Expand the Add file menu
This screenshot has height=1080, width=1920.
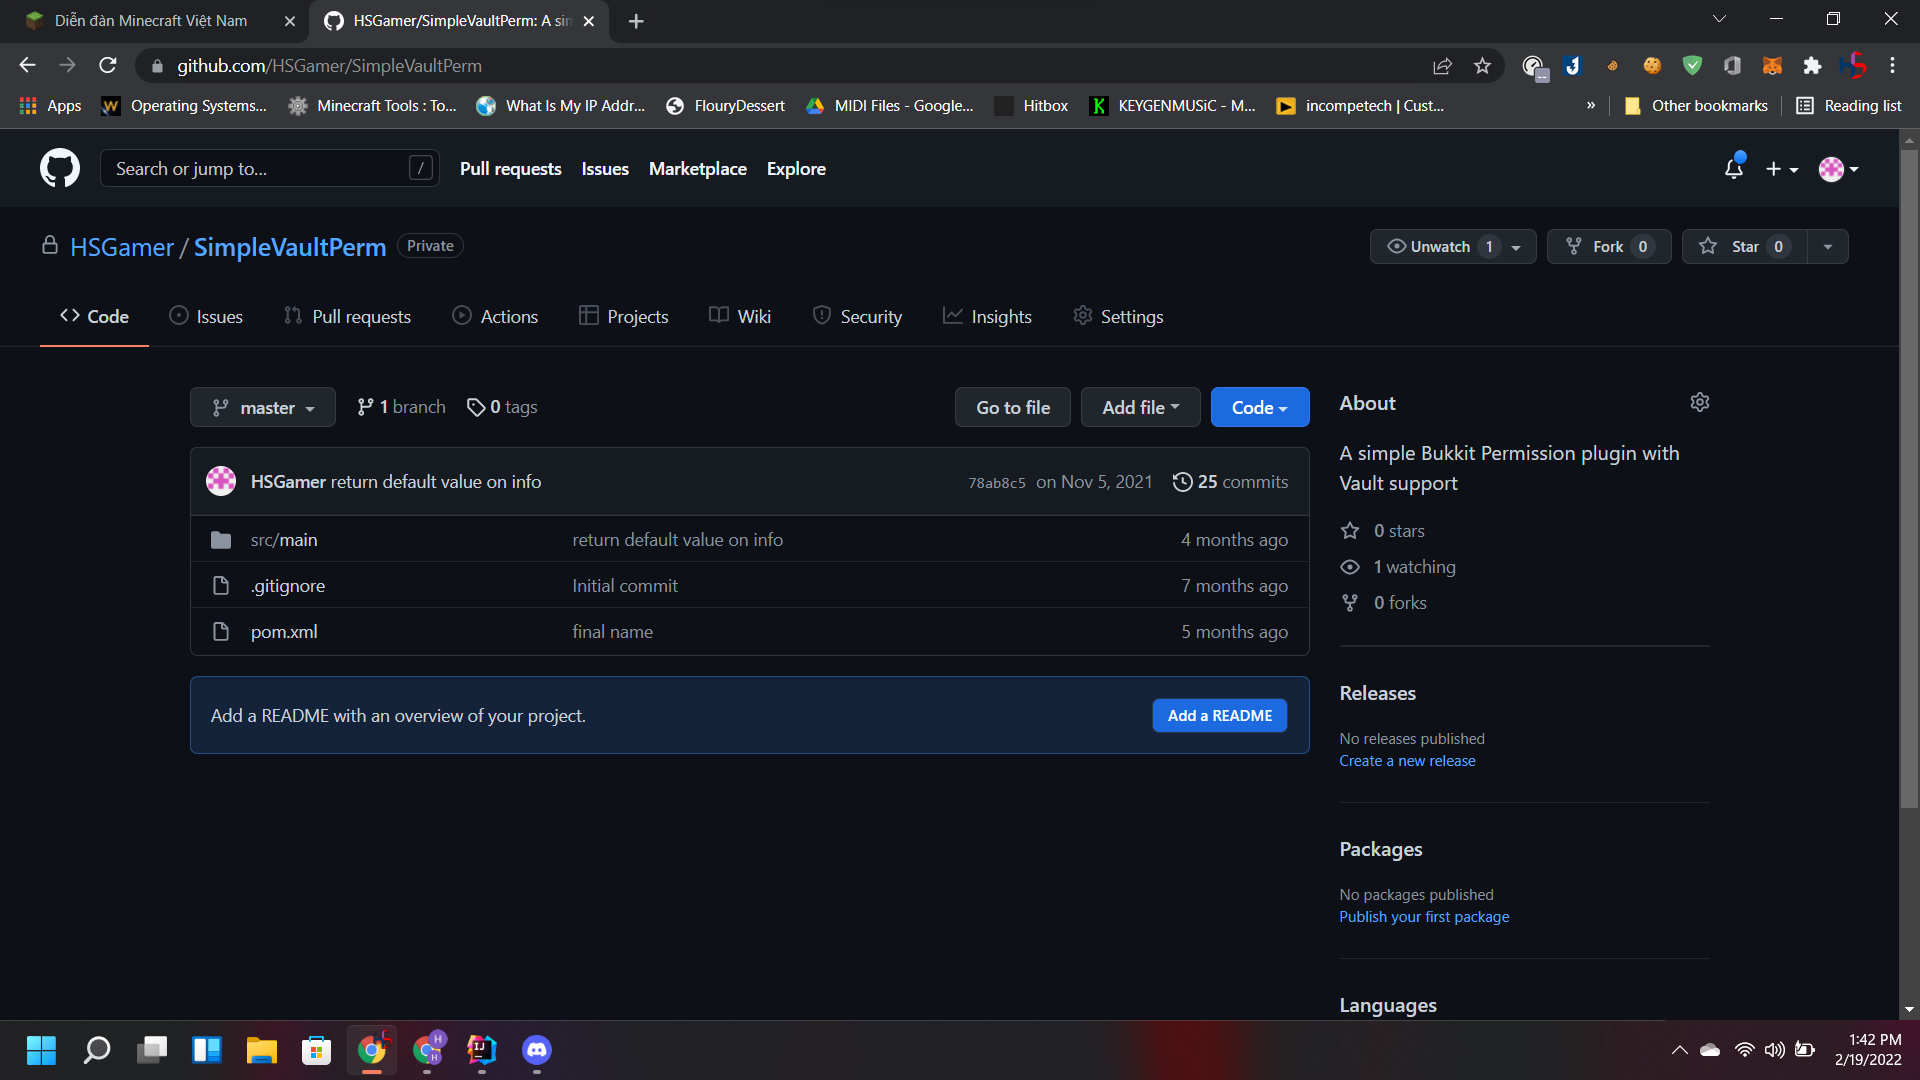(1140, 408)
